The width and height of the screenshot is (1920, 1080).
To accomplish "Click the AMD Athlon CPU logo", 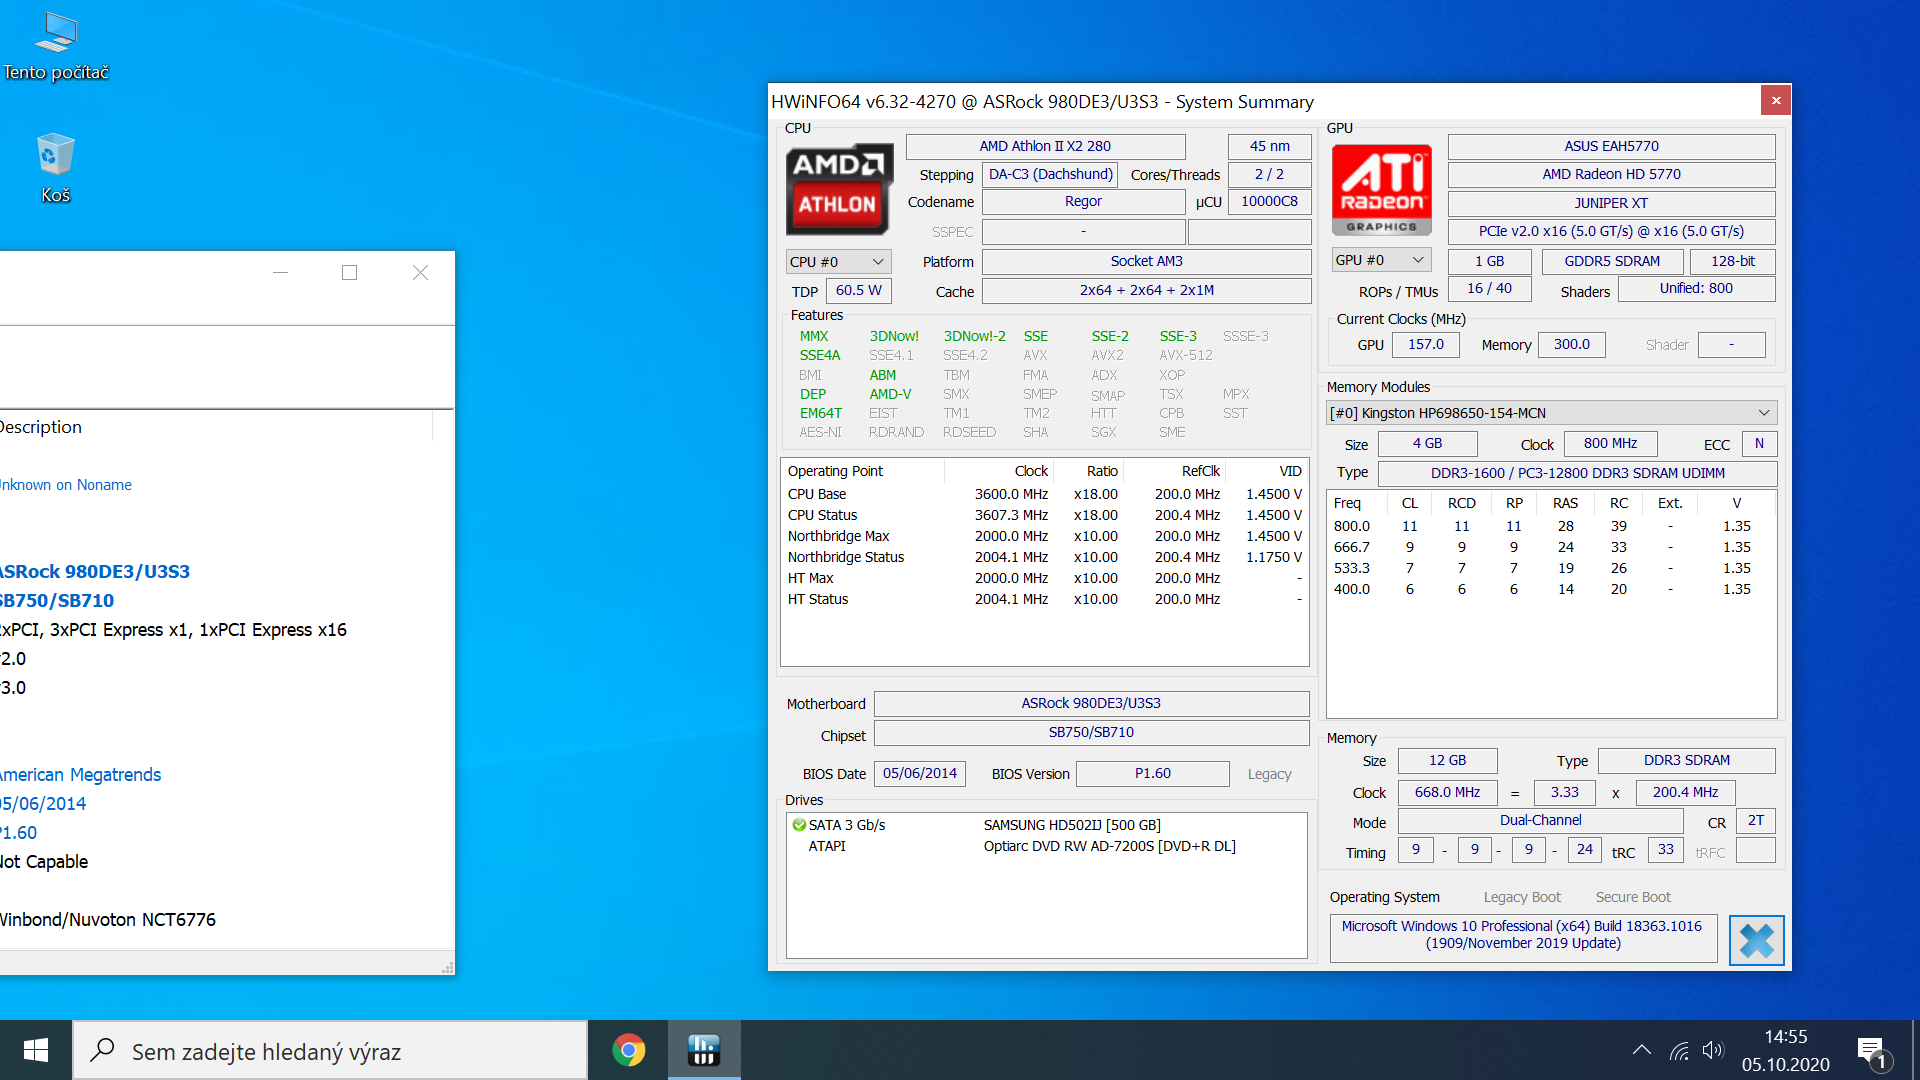I will coord(838,189).
